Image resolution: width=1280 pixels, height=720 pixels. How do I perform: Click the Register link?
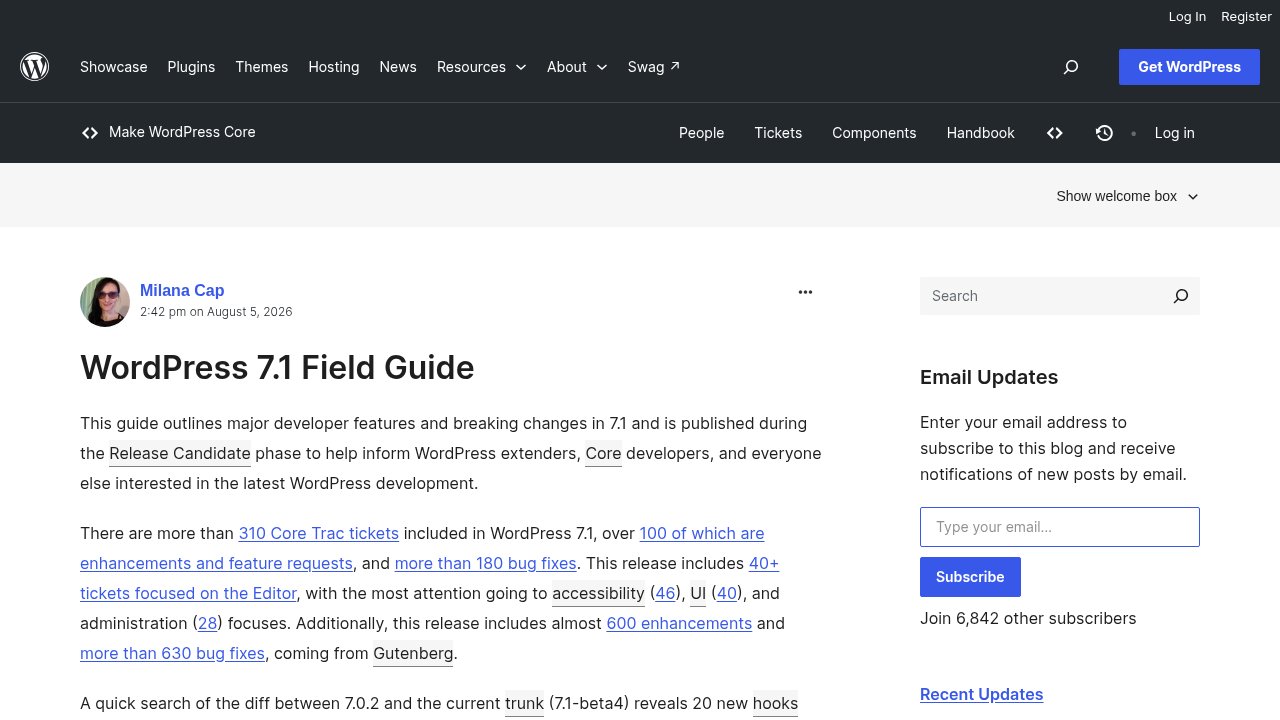point(1246,16)
